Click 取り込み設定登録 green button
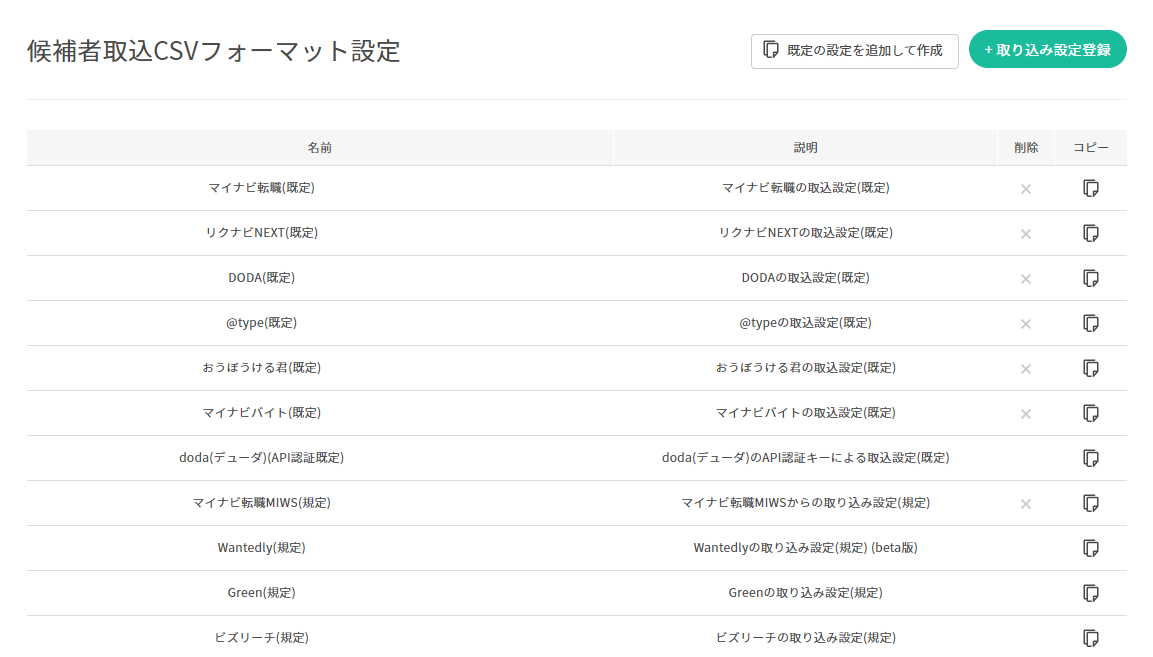 1047,49
